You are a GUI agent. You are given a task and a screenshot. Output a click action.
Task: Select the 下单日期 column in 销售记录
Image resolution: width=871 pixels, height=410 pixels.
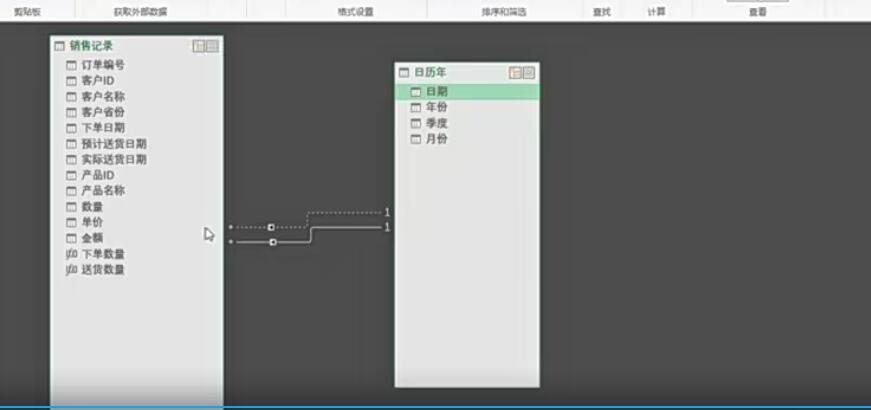click(x=103, y=128)
